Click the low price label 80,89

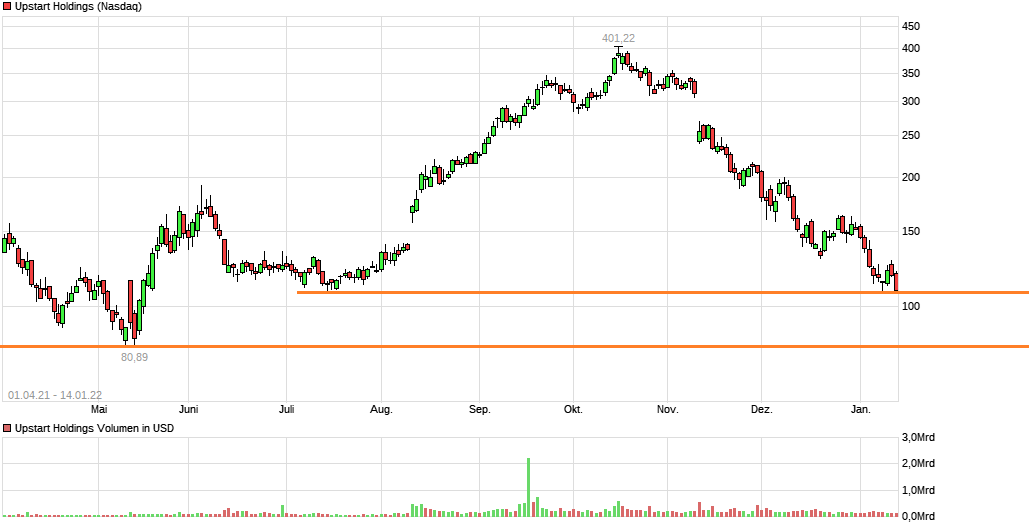(x=135, y=357)
